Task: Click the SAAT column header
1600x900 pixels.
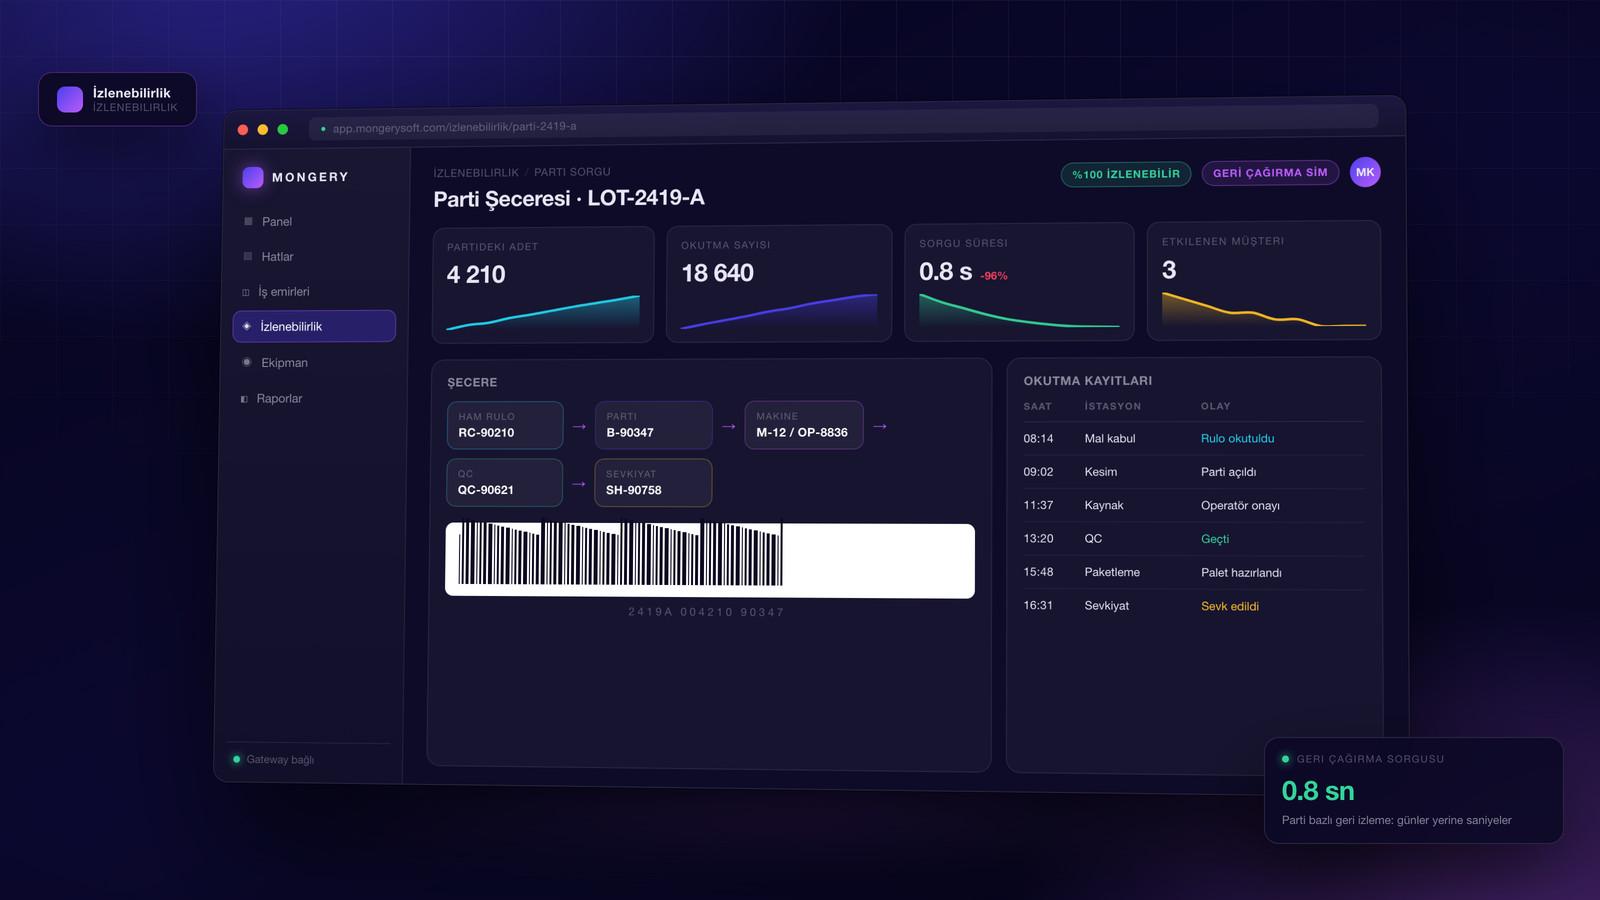Action: tap(1037, 406)
